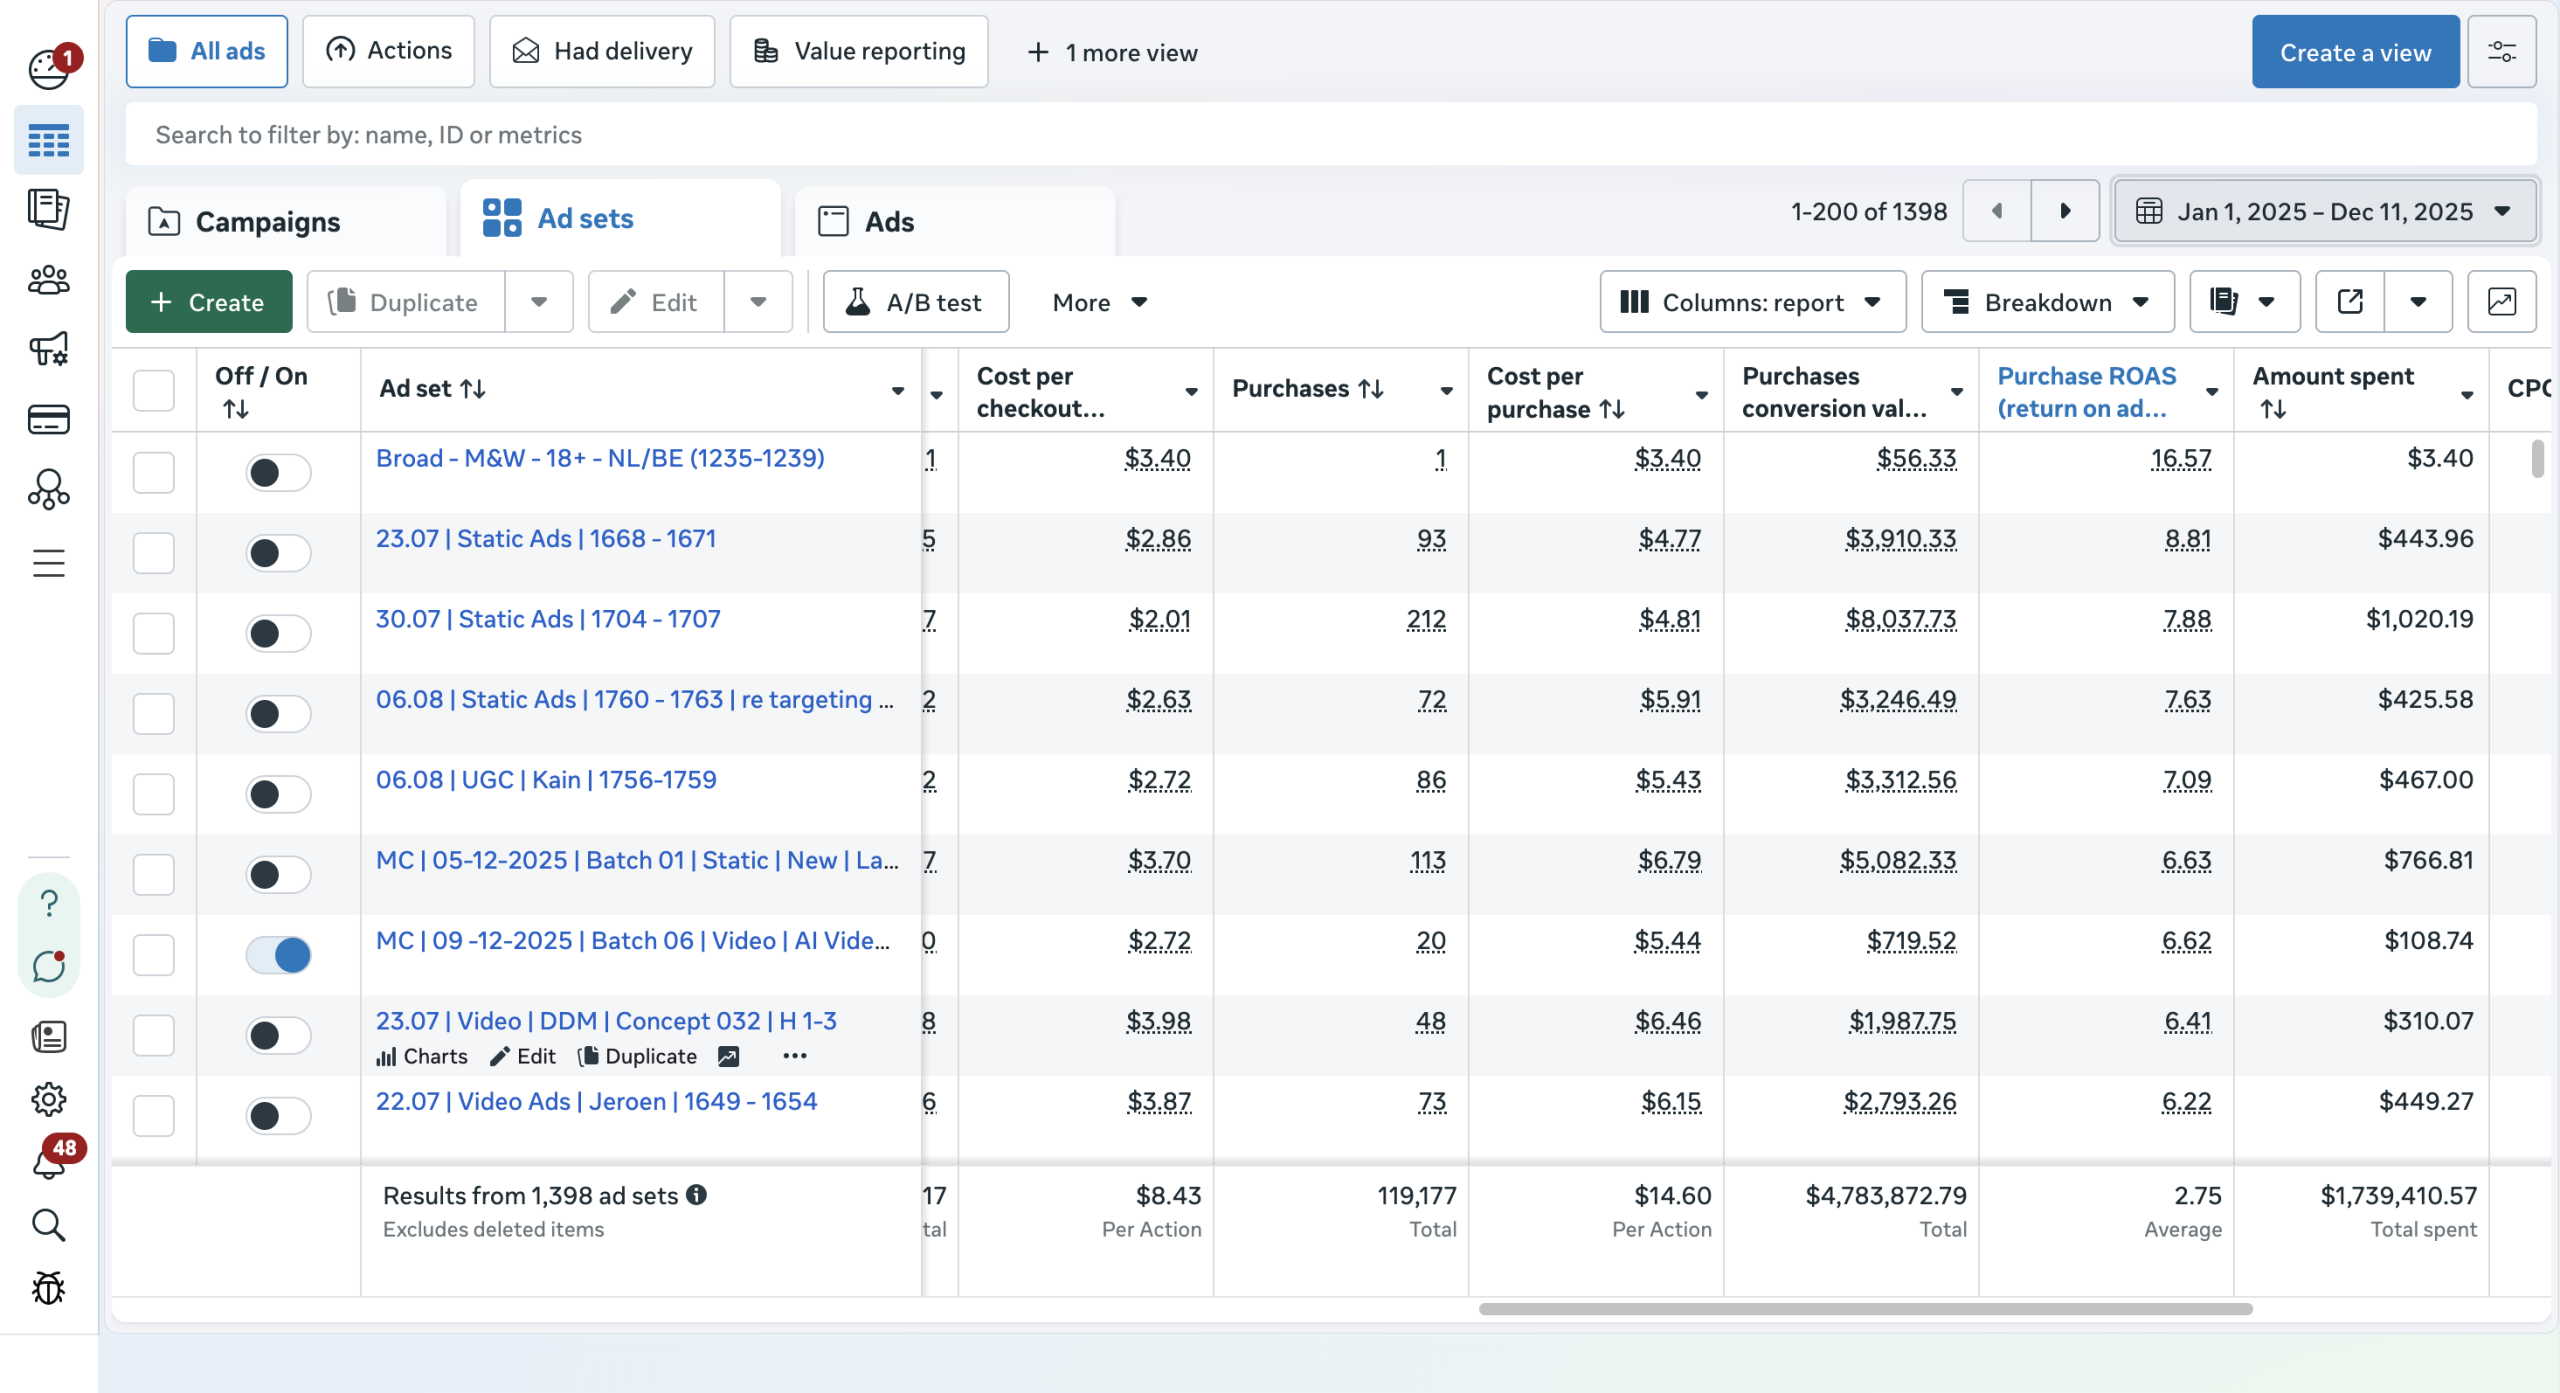Viewport: 2560px width, 1393px height.
Task: Click the Audiences people icon in sidebar
Action: pos(48,281)
